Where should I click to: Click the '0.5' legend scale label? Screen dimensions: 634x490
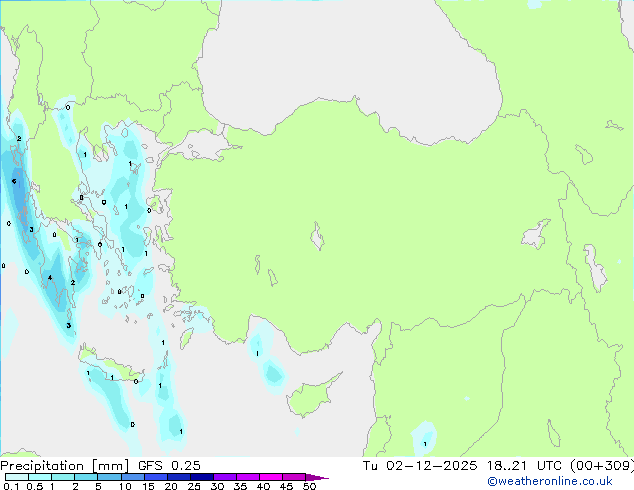35,486
